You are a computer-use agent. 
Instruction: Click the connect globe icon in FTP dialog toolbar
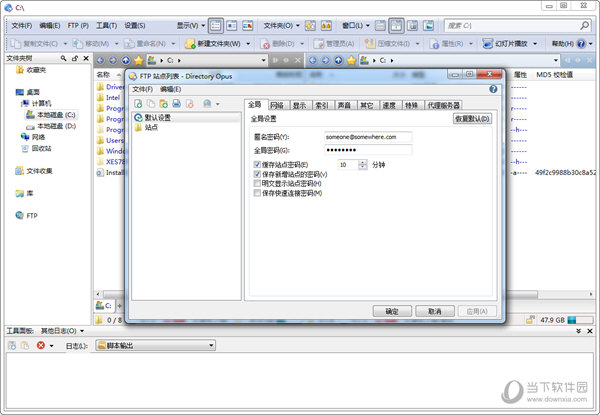coord(207,104)
